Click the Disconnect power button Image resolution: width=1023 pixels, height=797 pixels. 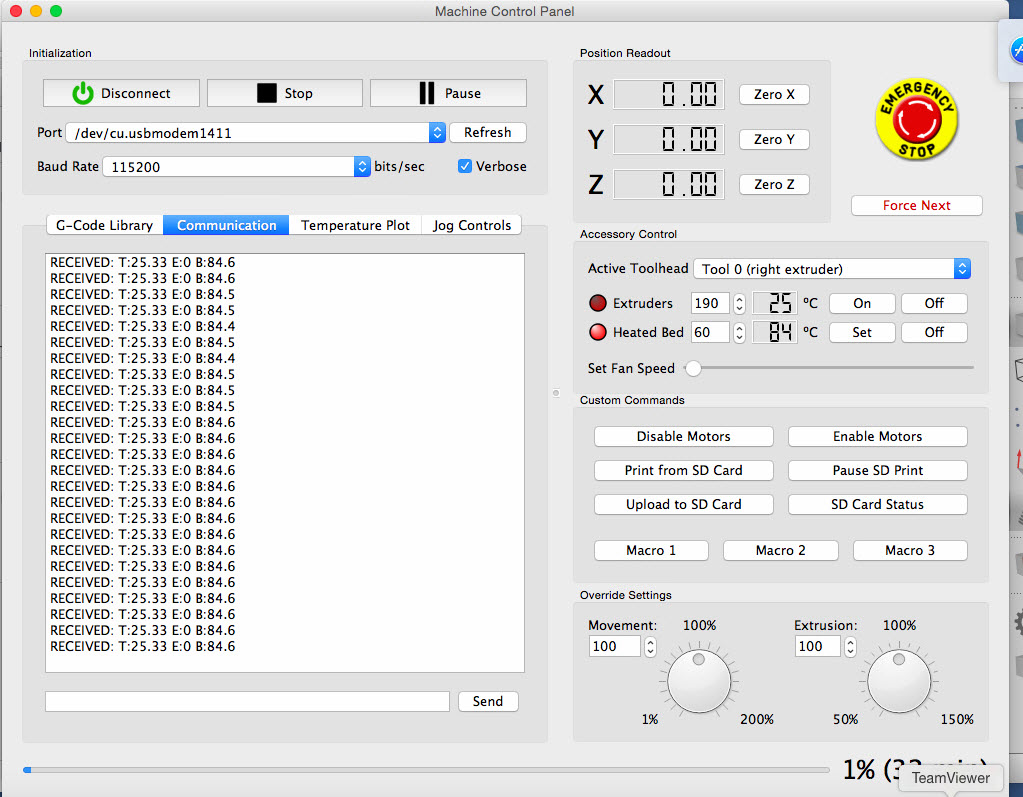click(x=121, y=93)
